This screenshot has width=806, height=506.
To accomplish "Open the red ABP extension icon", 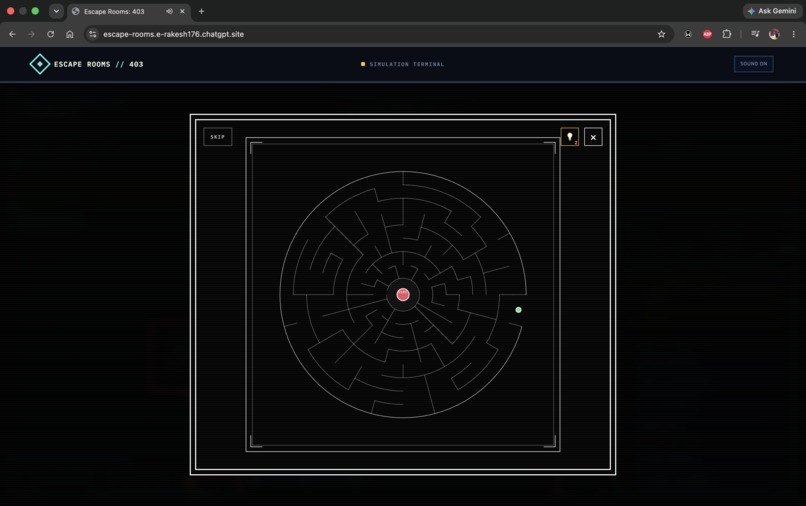I will pos(707,34).
